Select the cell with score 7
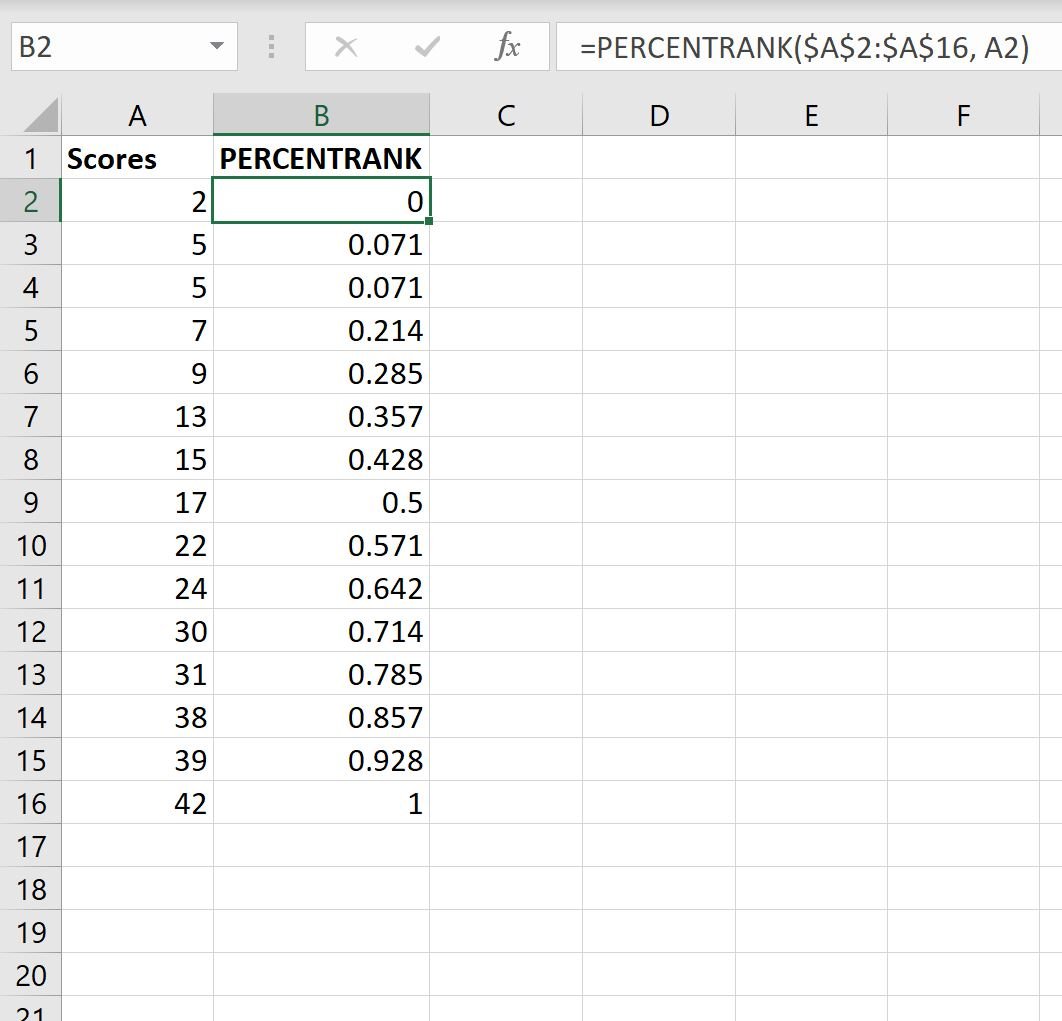This screenshot has width=1062, height=1021. [x=137, y=330]
